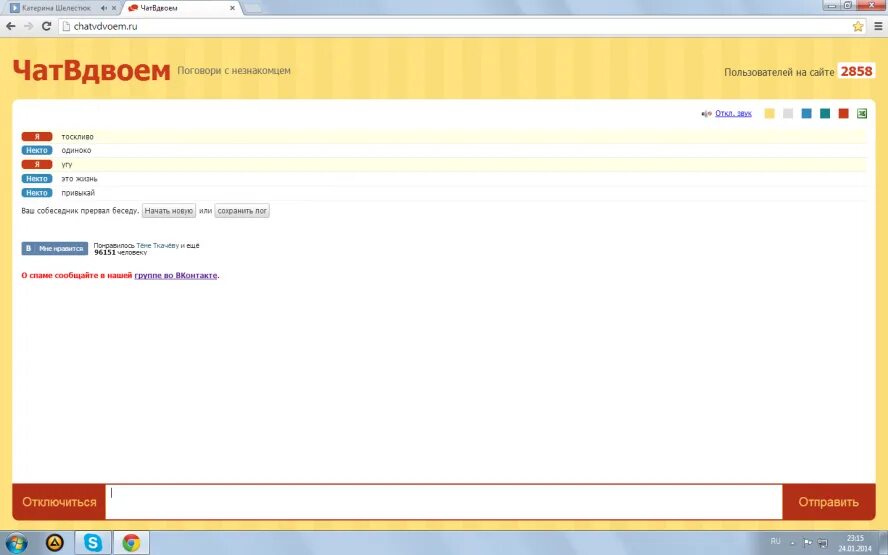Open the группе во ВКонтакте link
This screenshot has width=888, height=555.
click(176, 275)
